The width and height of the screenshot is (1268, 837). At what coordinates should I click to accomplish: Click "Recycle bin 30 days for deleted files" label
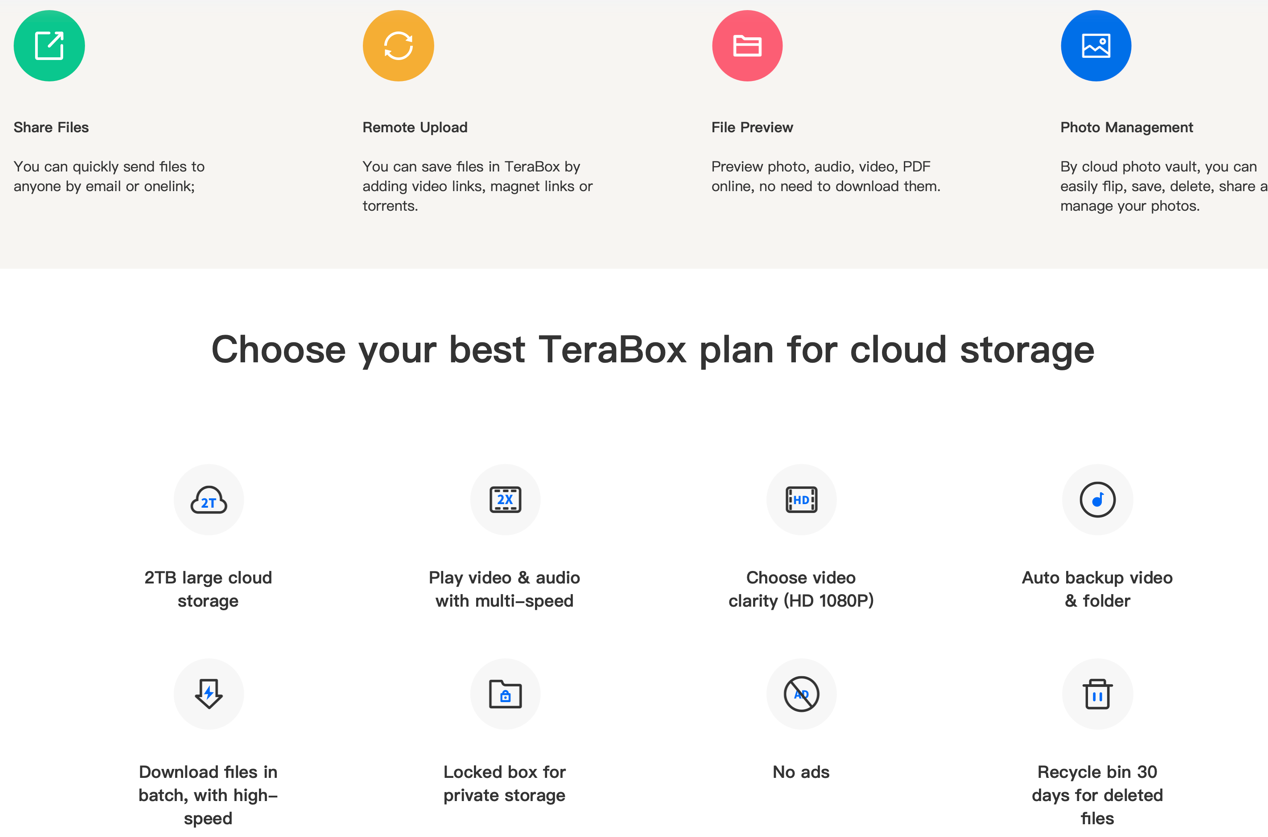click(1097, 795)
